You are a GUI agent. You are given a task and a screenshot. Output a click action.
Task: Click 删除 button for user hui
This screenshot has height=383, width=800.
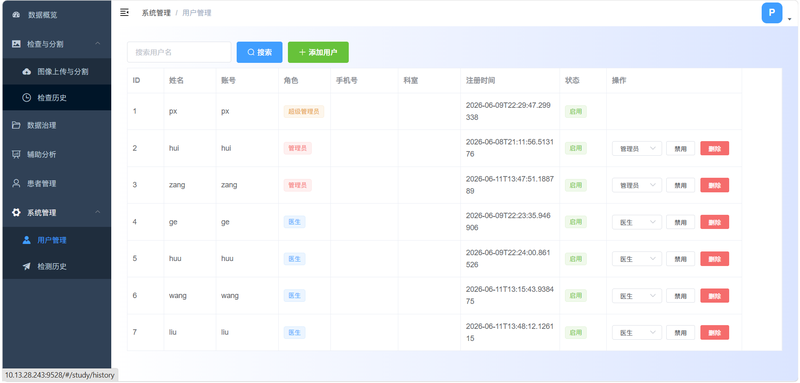tap(714, 148)
